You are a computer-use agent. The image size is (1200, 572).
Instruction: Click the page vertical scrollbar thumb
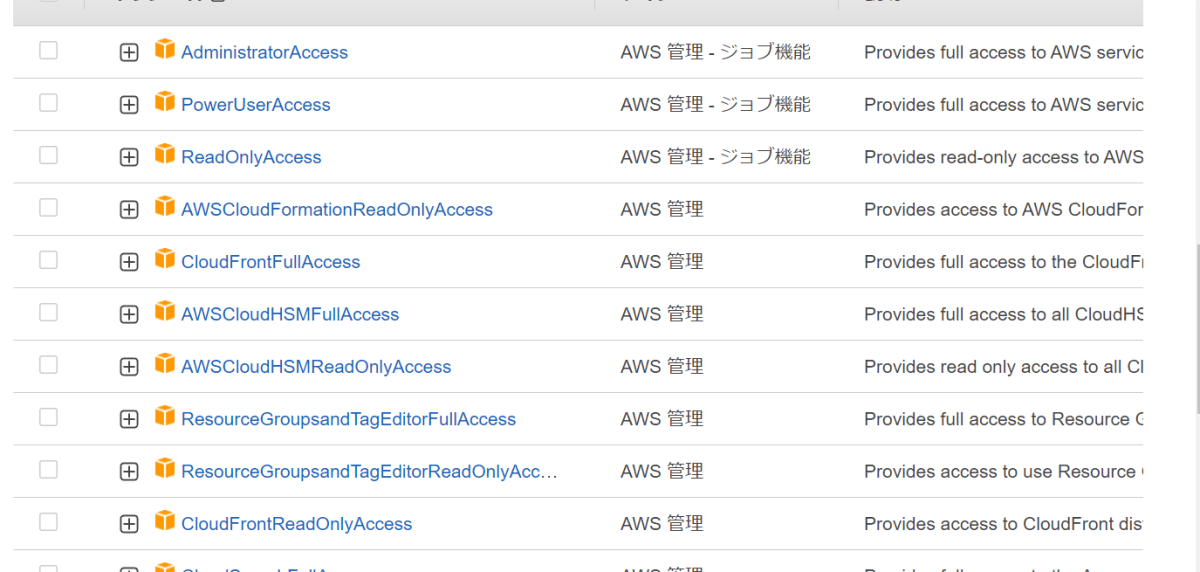1197,328
